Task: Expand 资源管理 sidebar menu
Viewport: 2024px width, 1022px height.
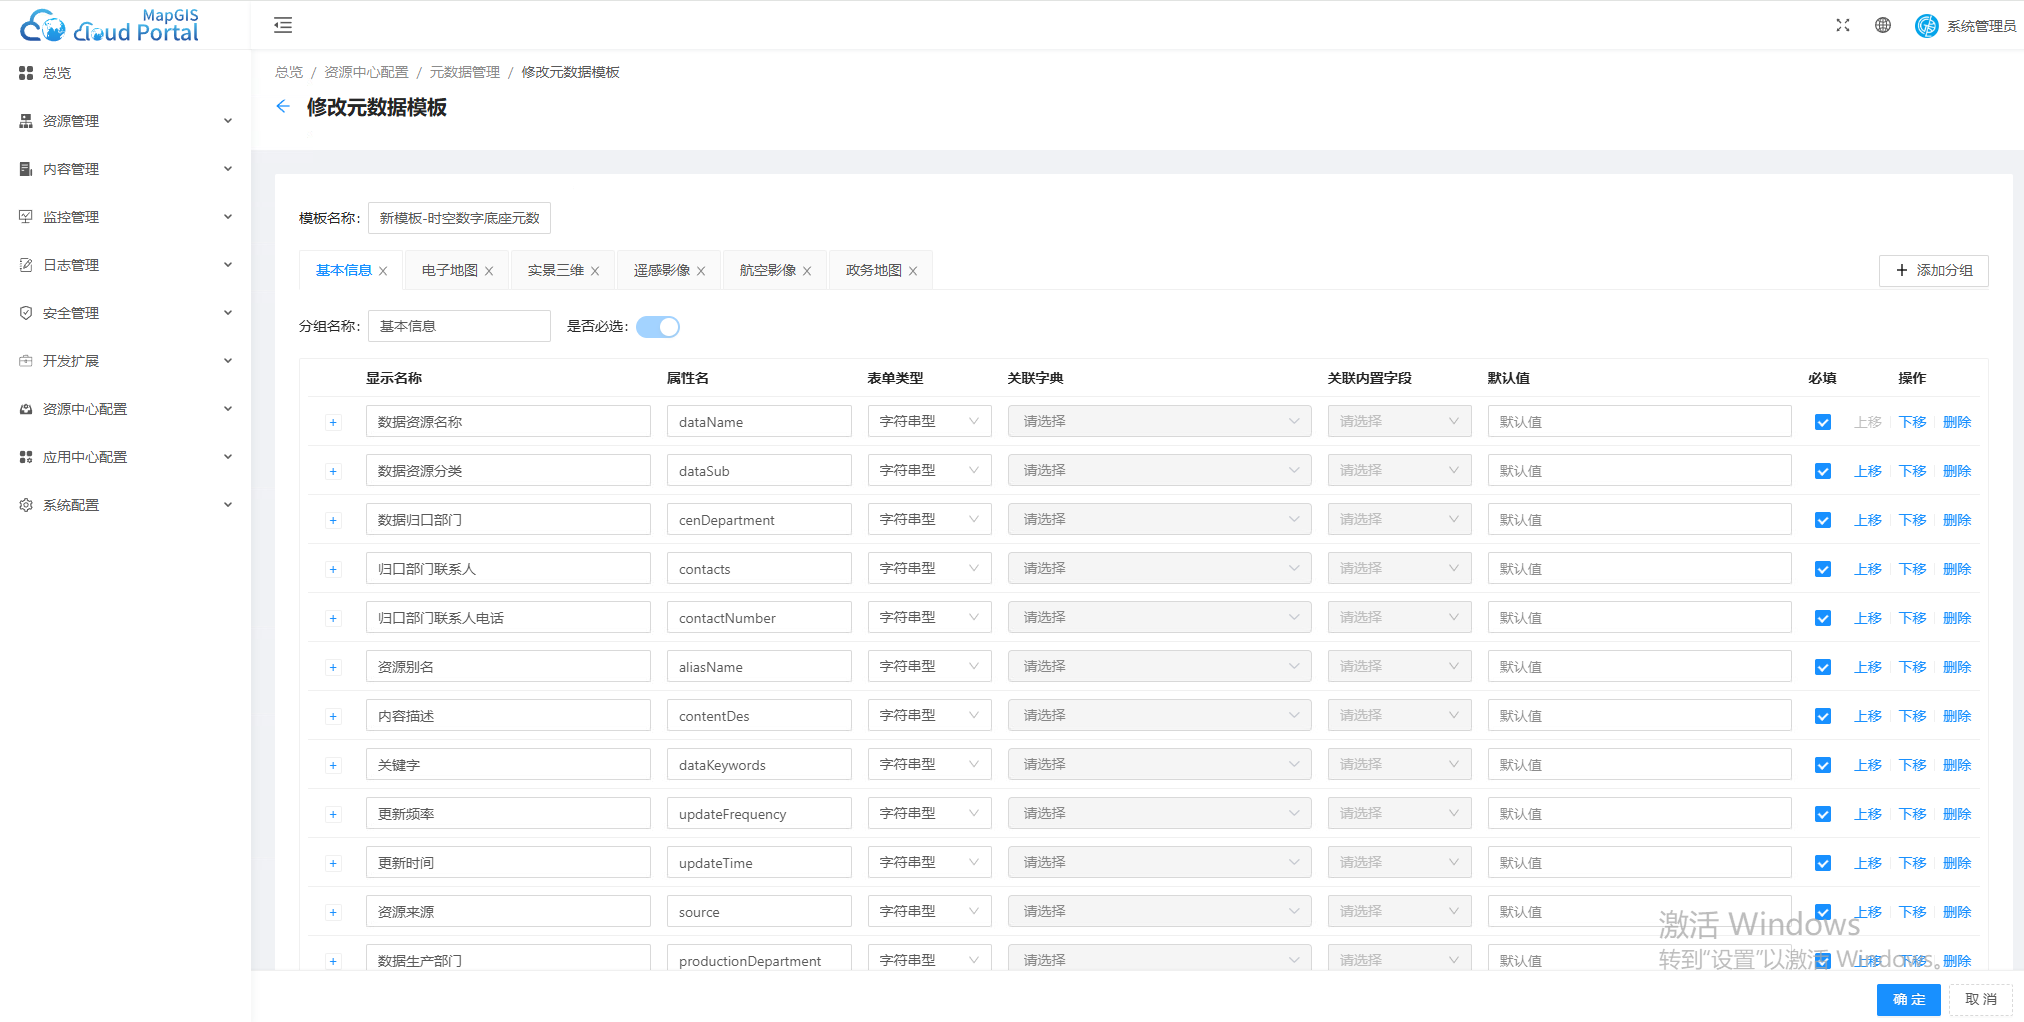Action: 125,121
